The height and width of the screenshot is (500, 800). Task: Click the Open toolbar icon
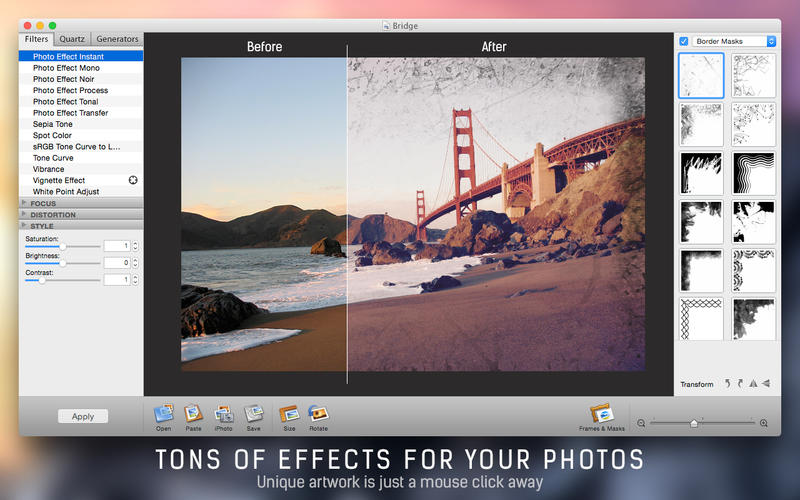163,413
